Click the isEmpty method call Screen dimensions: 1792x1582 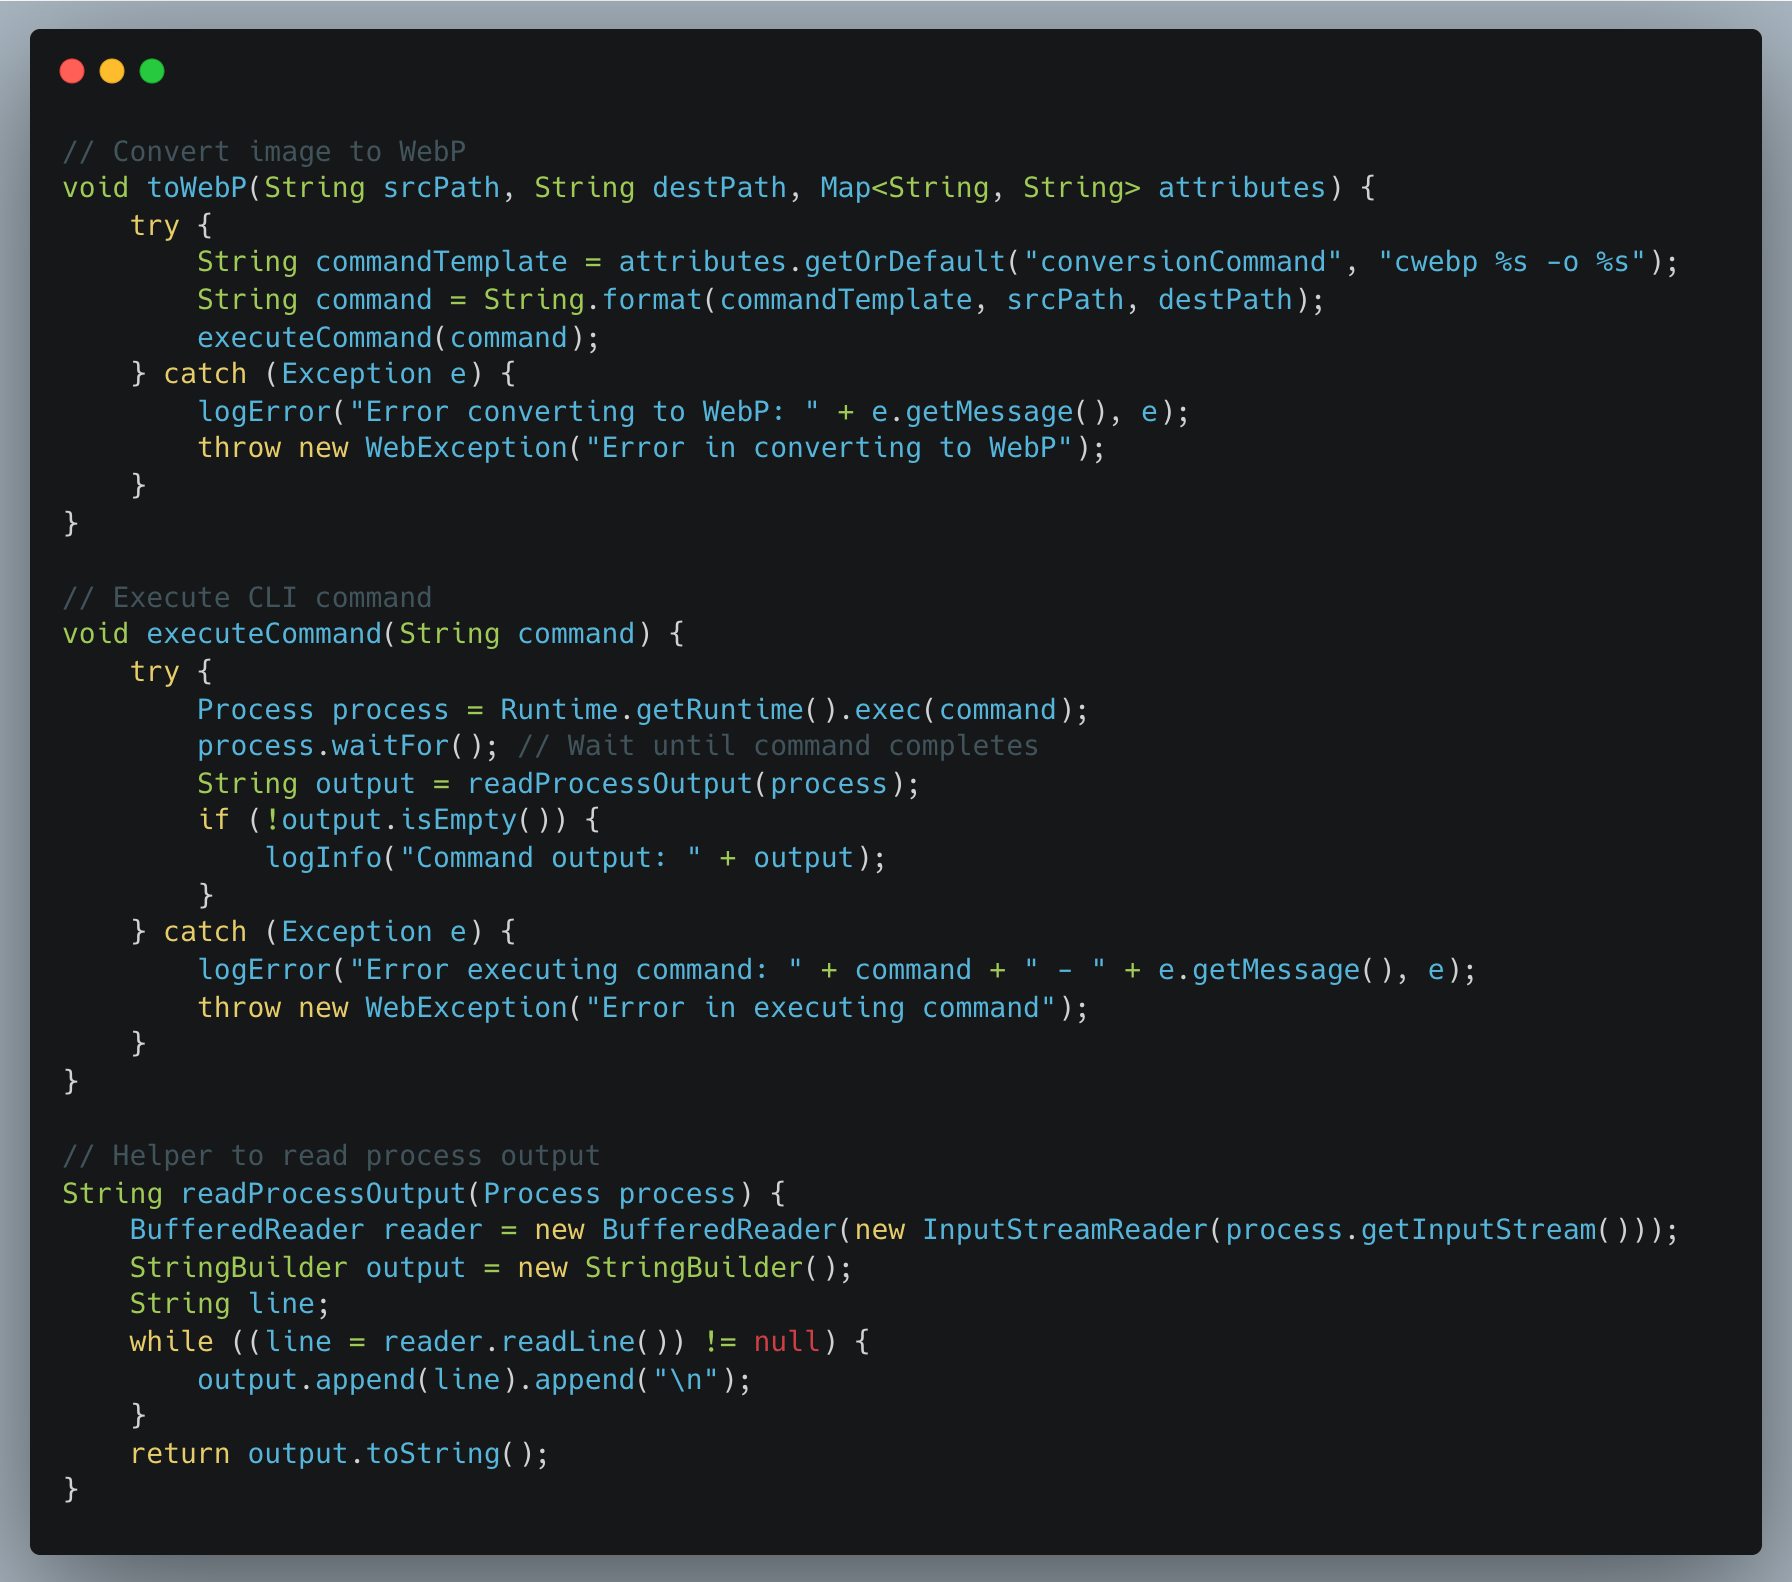[x=458, y=820]
